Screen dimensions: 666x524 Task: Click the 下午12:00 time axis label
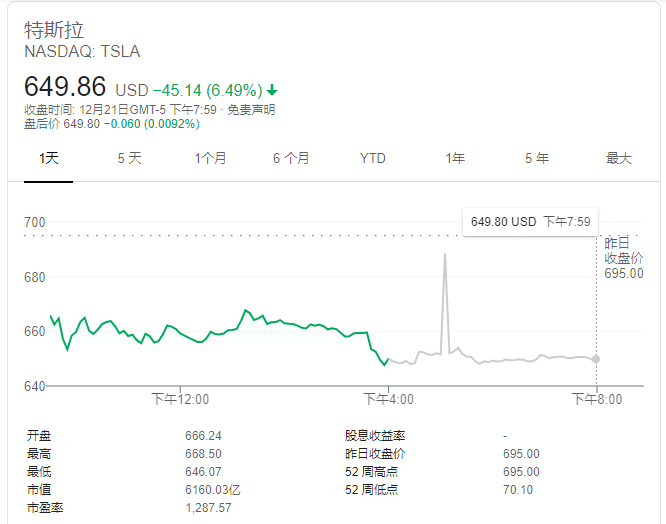tap(181, 399)
